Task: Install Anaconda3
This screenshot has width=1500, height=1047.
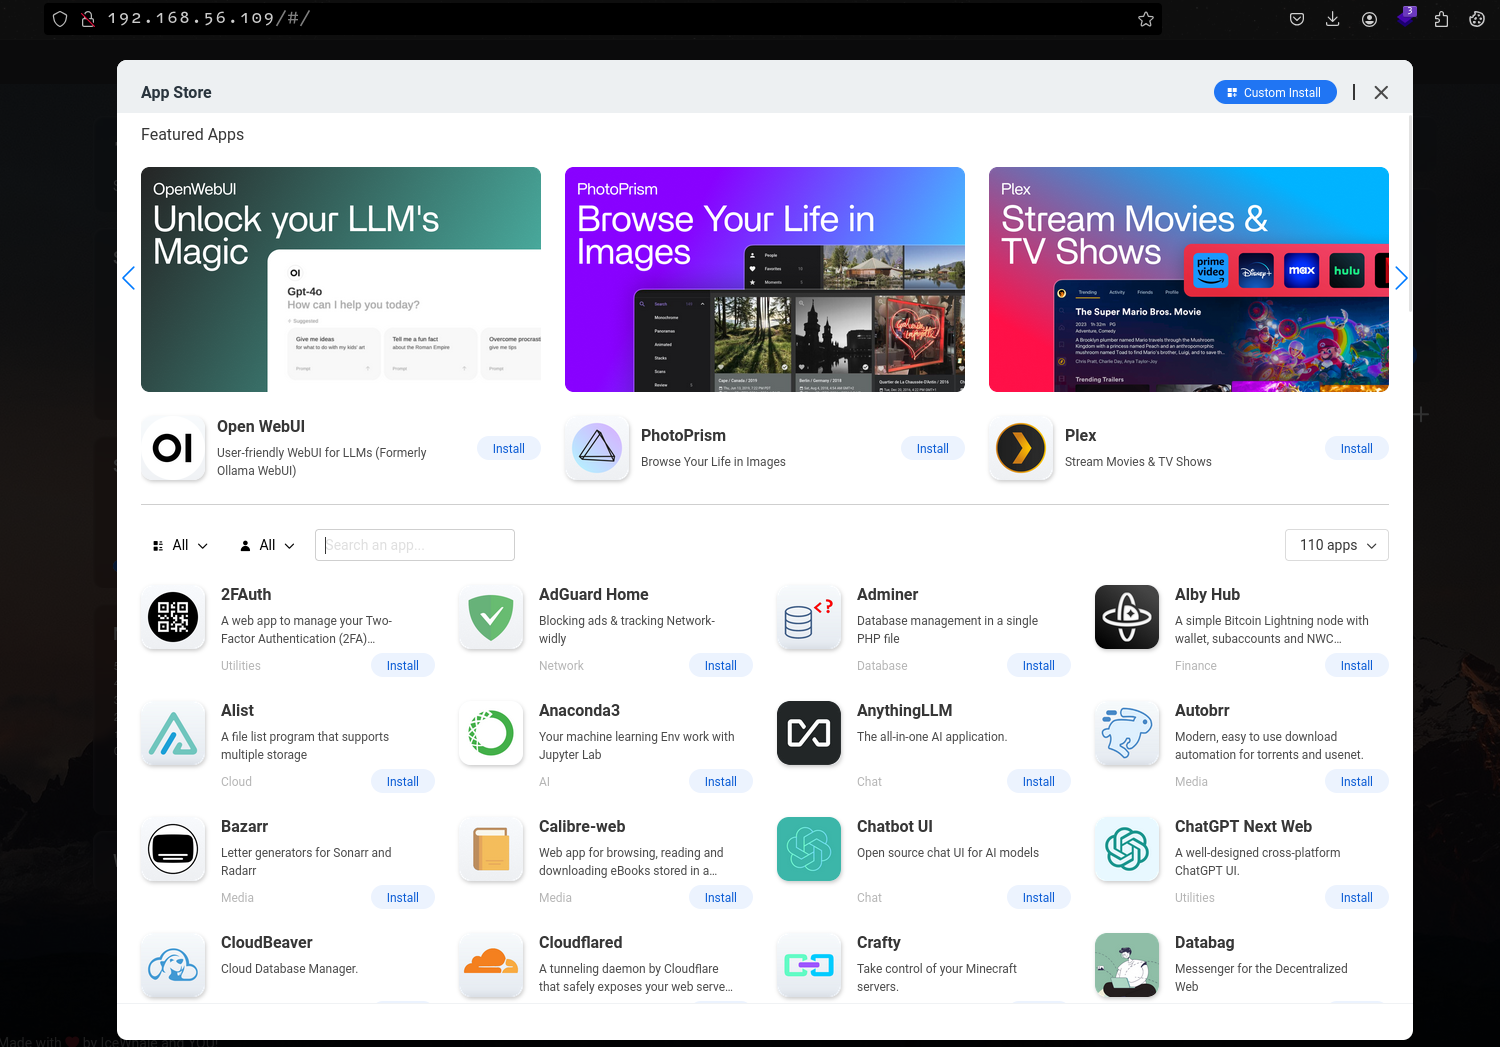Action: (721, 781)
